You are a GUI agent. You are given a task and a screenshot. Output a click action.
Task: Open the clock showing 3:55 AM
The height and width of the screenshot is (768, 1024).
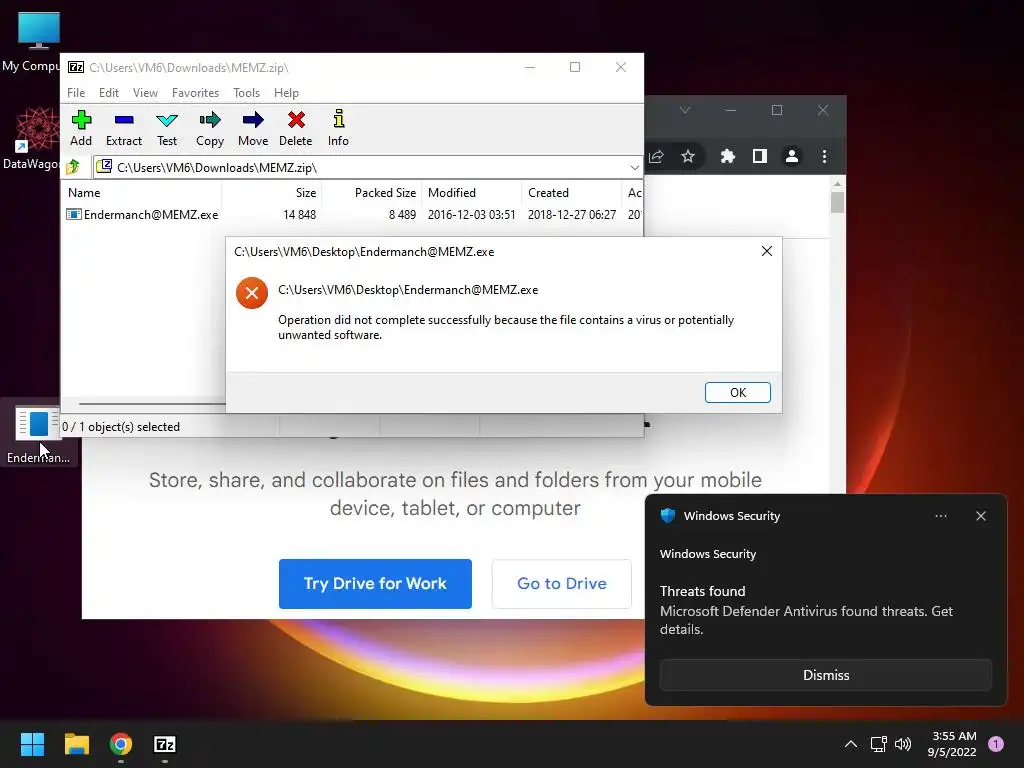pos(952,744)
